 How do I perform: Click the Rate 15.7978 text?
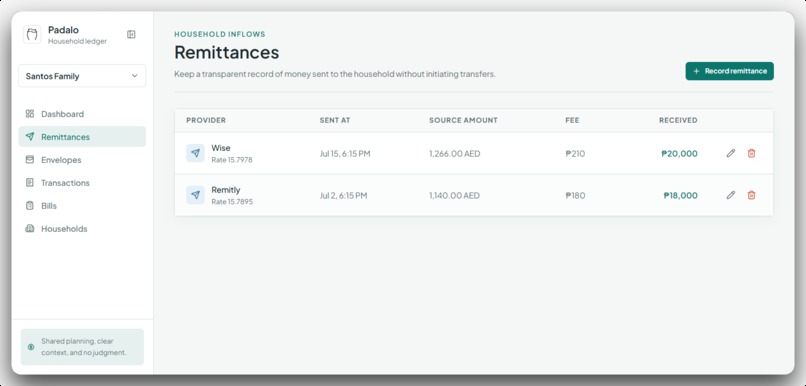232,160
